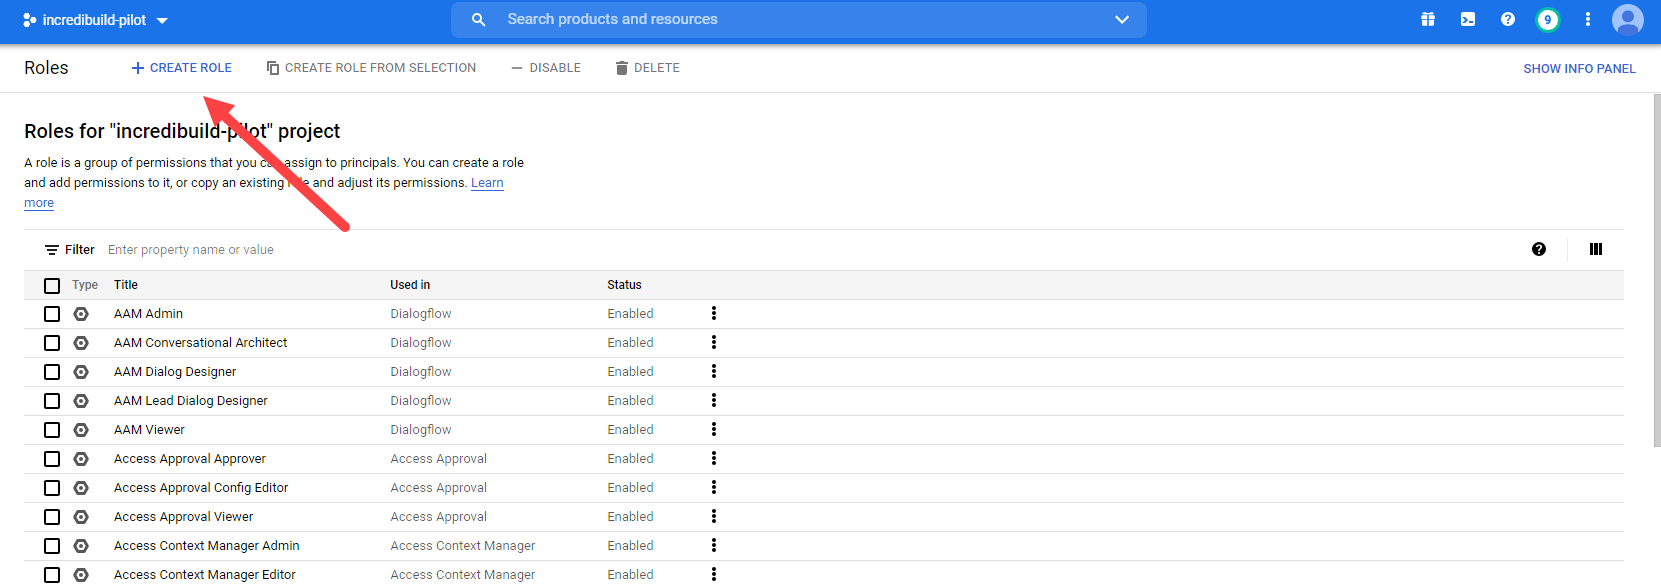Follow the Learn more link
The width and height of the screenshot is (1661, 588).
487,183
